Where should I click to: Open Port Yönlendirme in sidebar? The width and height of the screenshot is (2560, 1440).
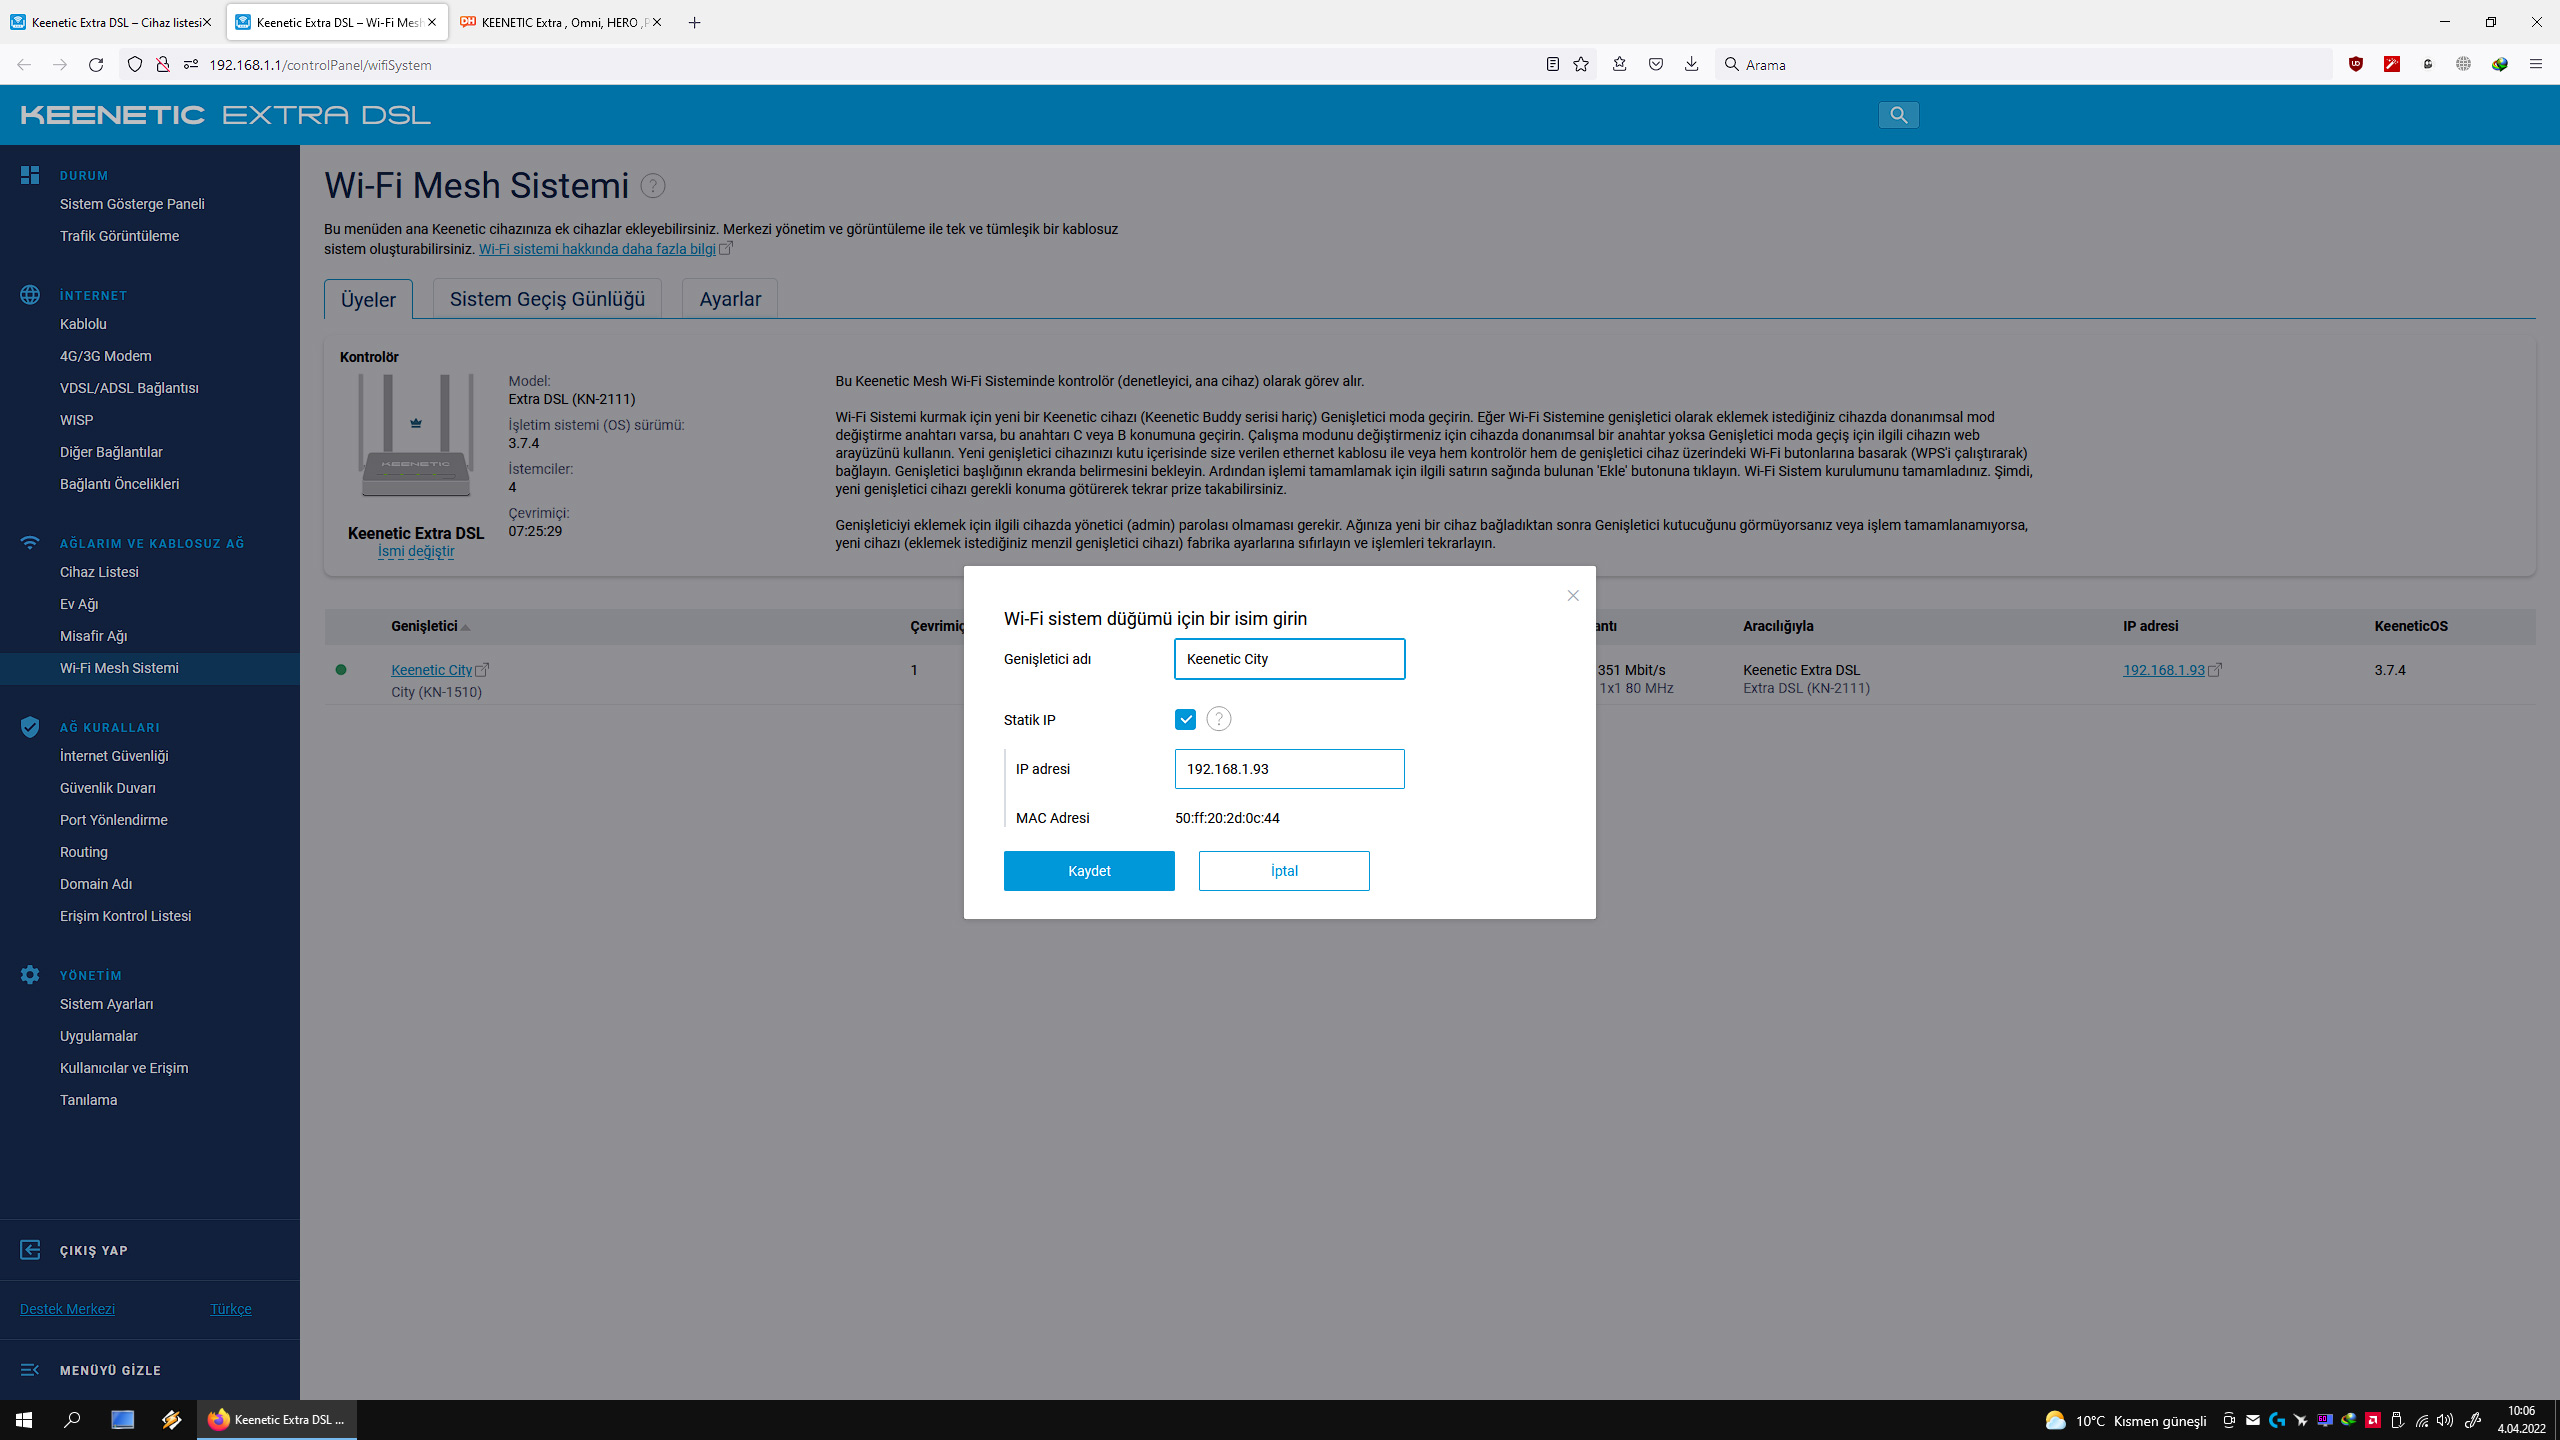[114, 820]
